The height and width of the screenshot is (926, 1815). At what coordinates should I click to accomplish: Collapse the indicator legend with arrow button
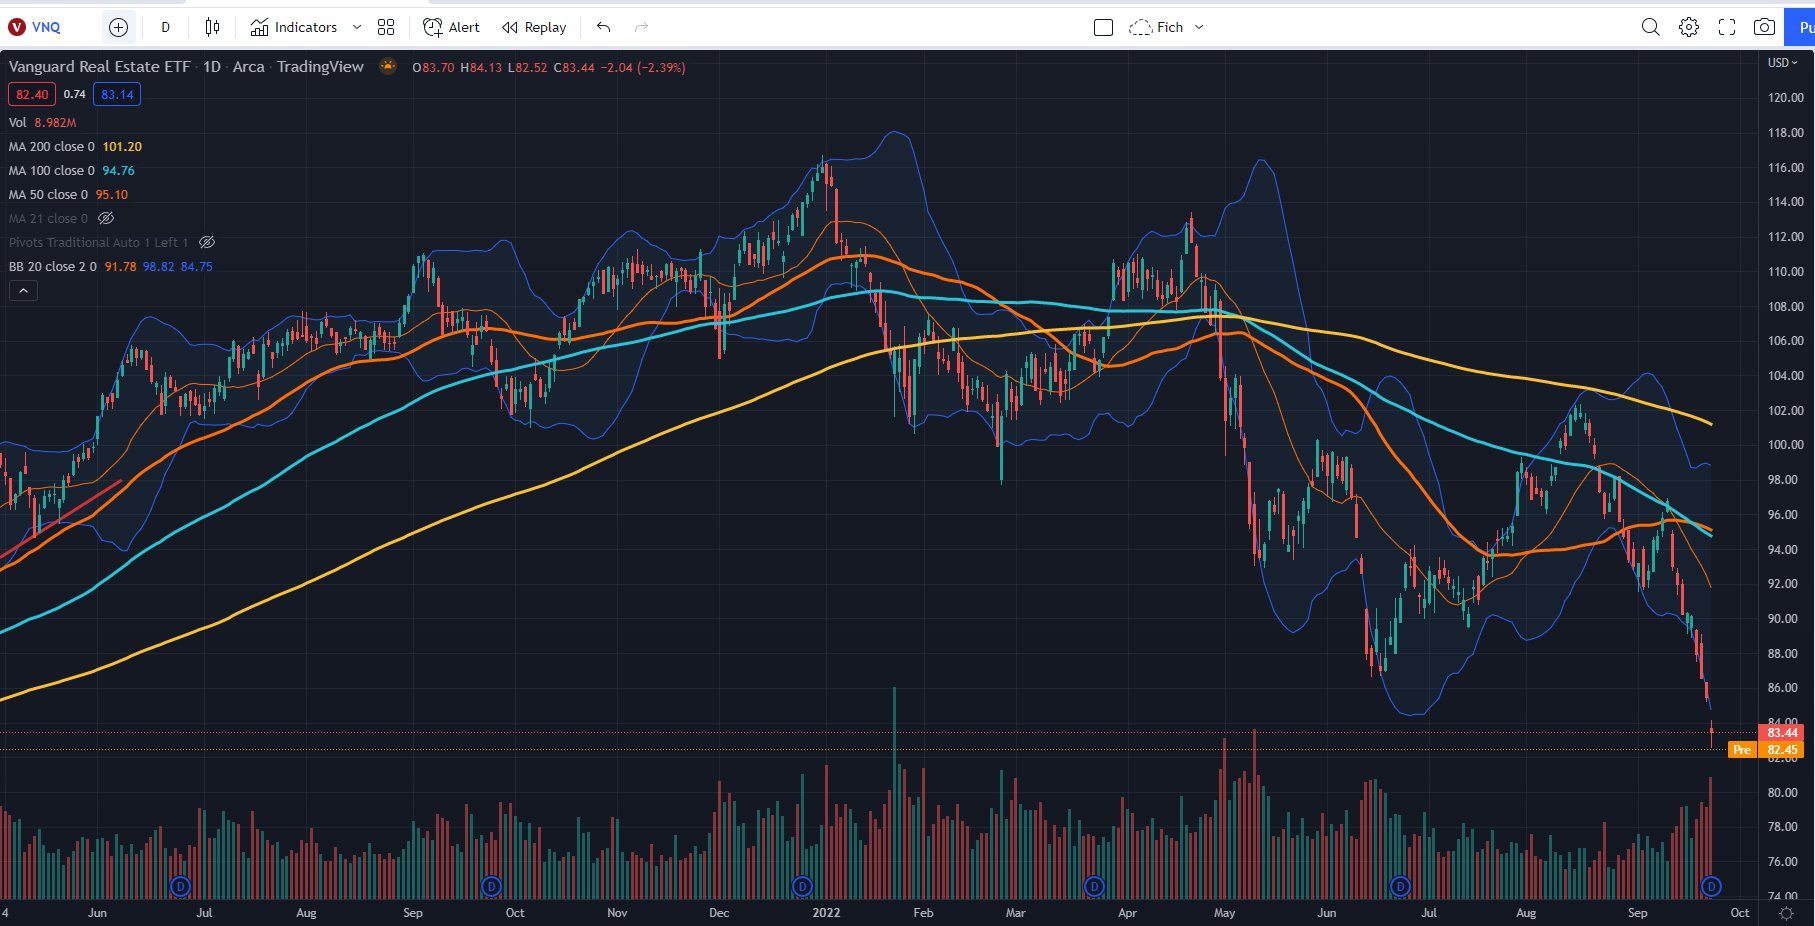23,291
